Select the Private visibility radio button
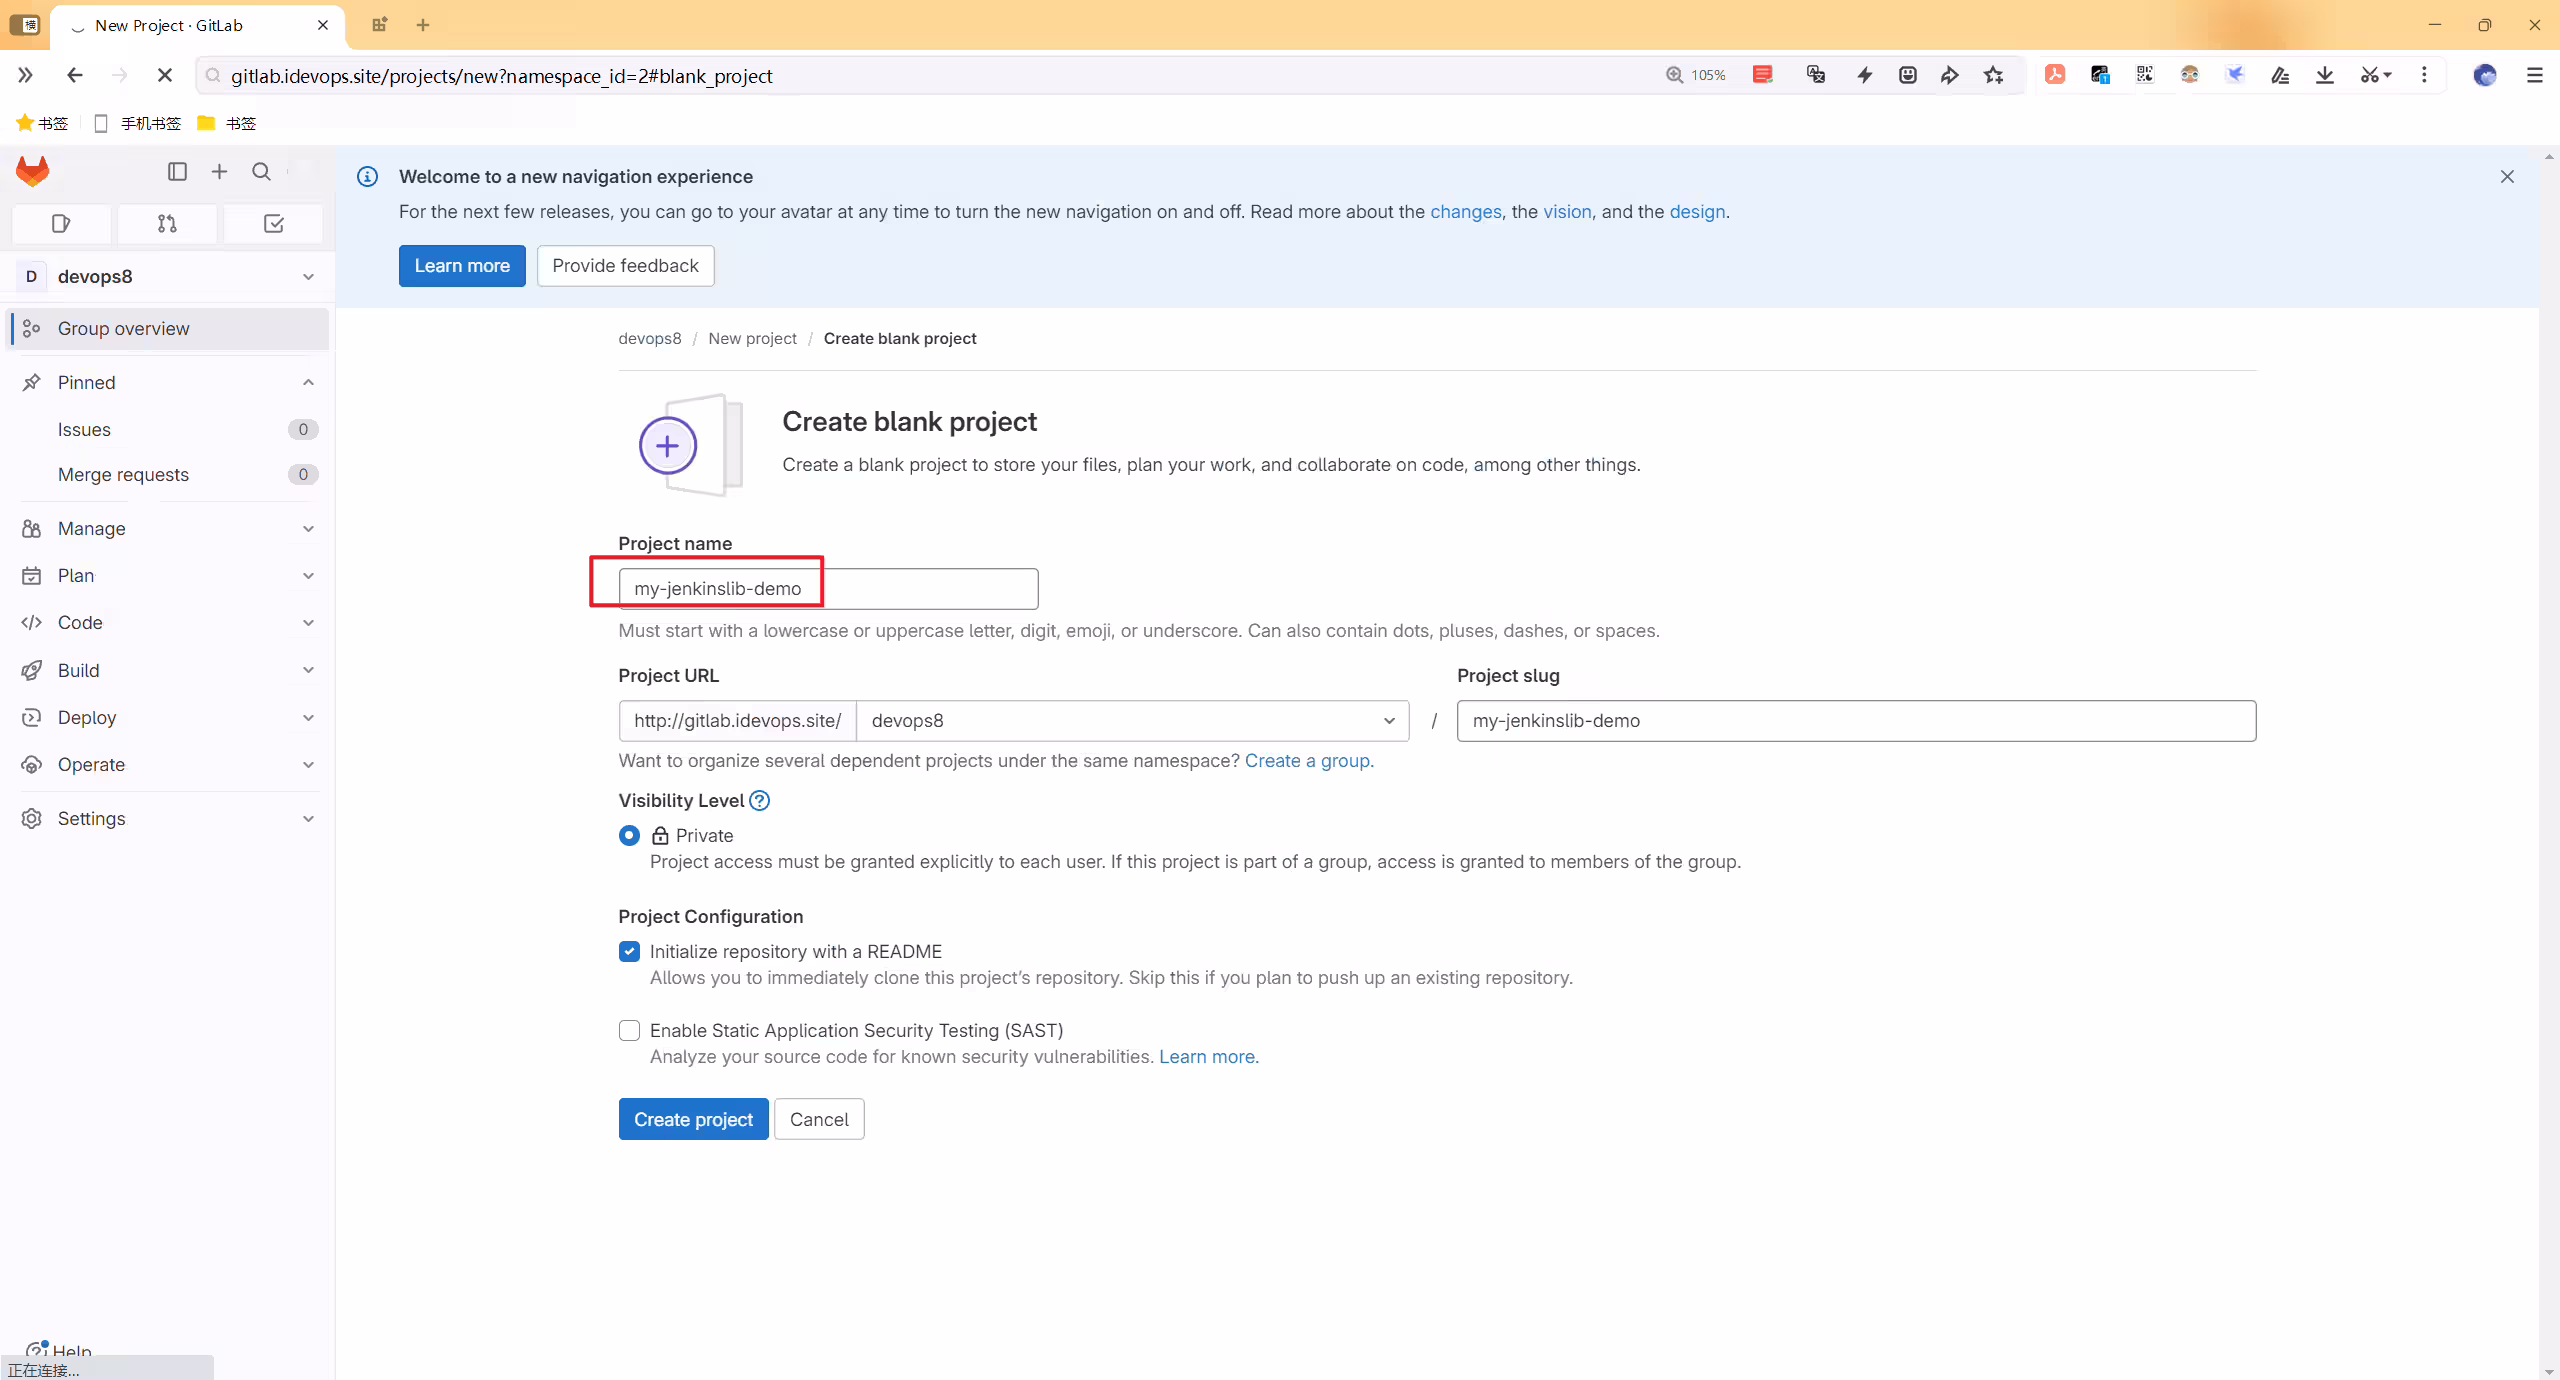2560x1380 pixels. coord(629,836)
